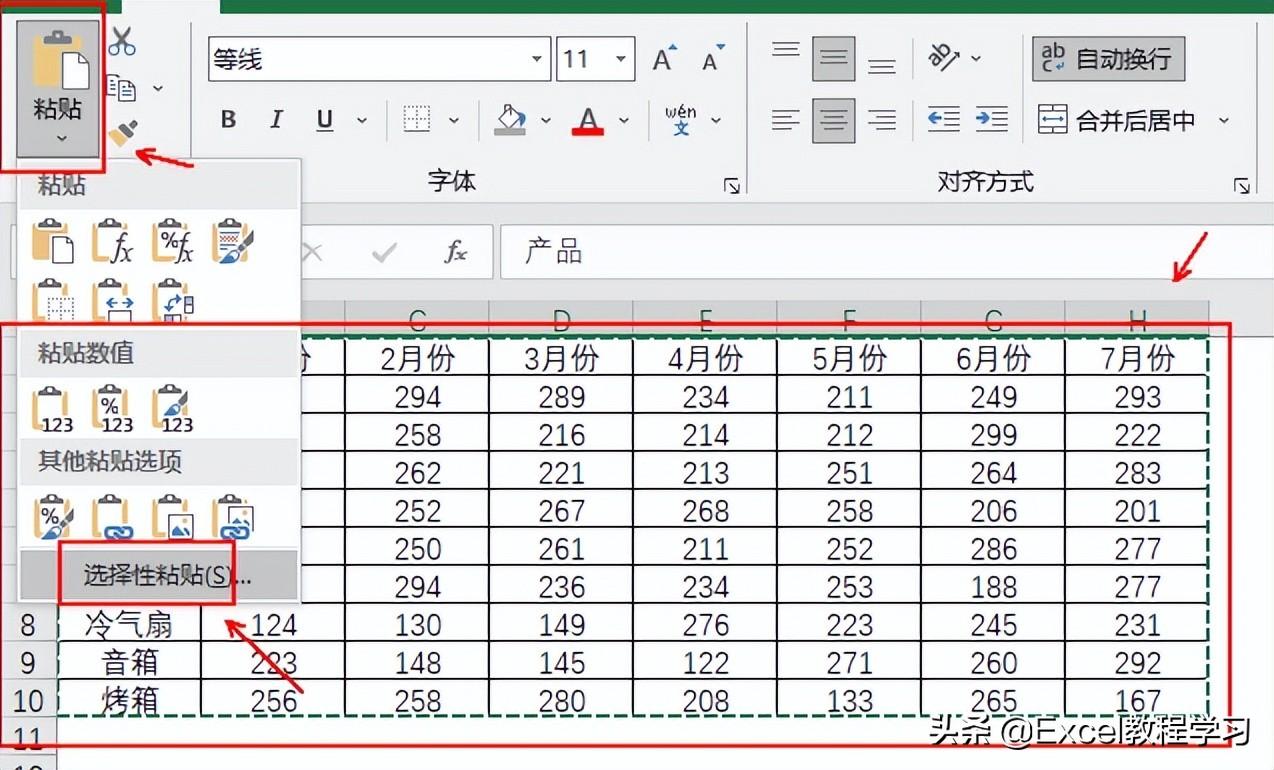Image resolution: width=1274 pixels, height=770 pixels.
Task: Select the Format Painter brush
Action: click(123, 133)
